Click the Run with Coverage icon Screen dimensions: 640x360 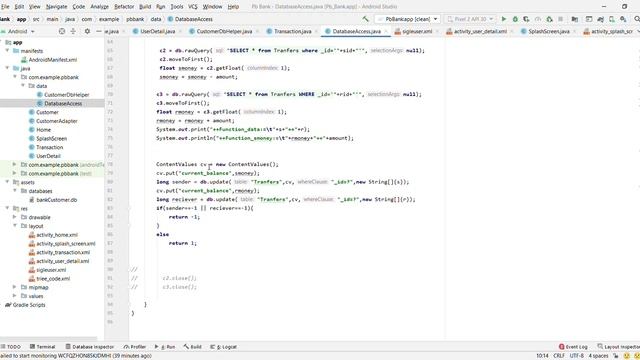click(x=527, y=19)
